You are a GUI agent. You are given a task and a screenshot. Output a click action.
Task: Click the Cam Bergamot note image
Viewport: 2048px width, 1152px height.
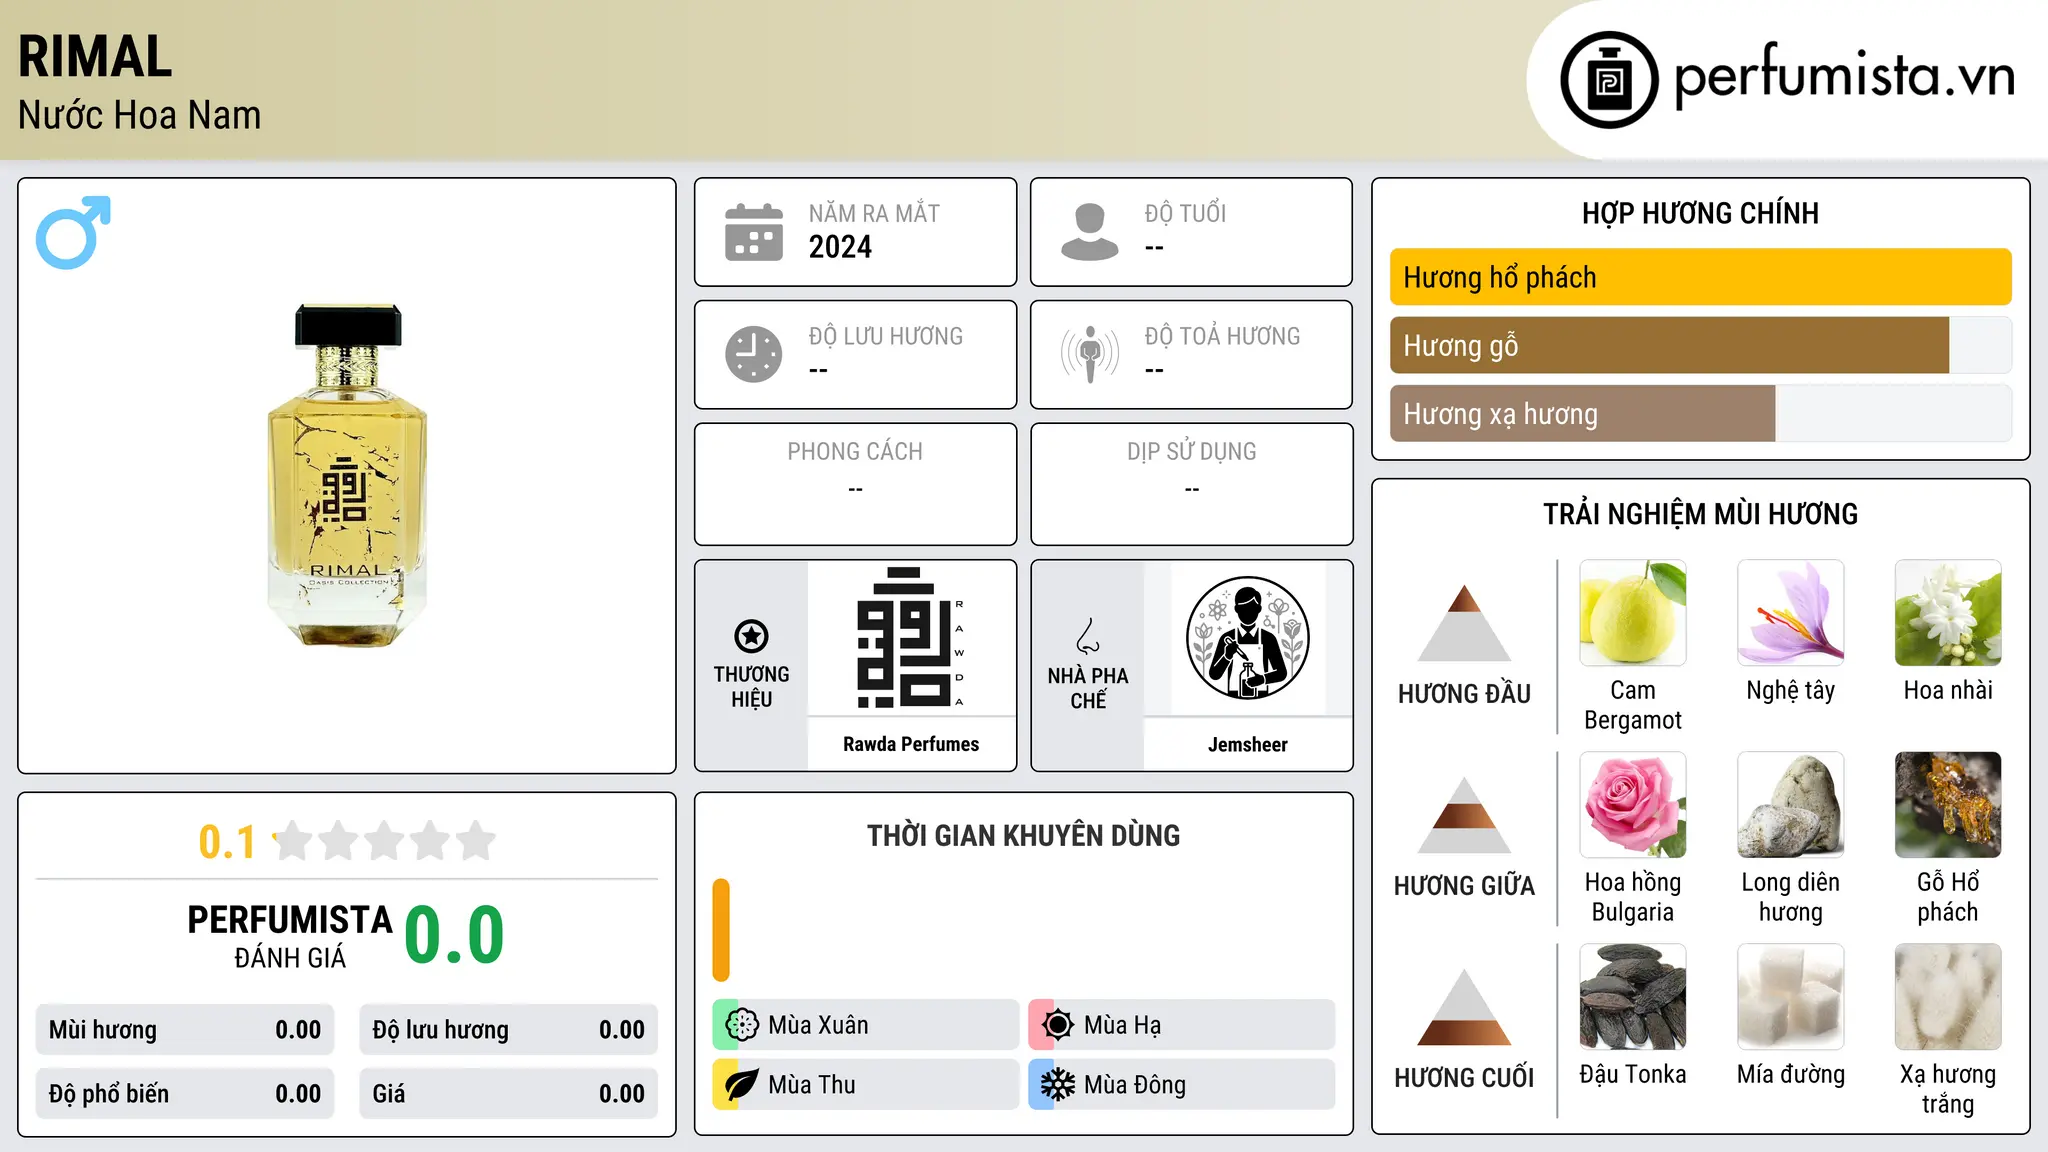1633,613
